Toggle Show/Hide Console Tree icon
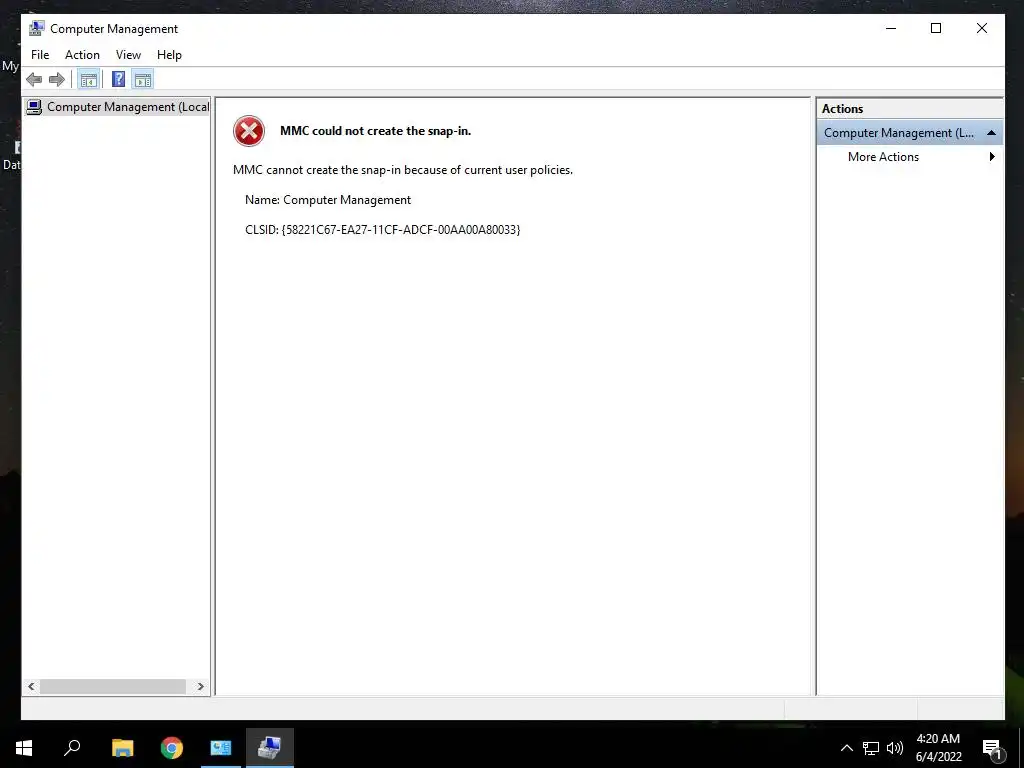 click(88, 80)
